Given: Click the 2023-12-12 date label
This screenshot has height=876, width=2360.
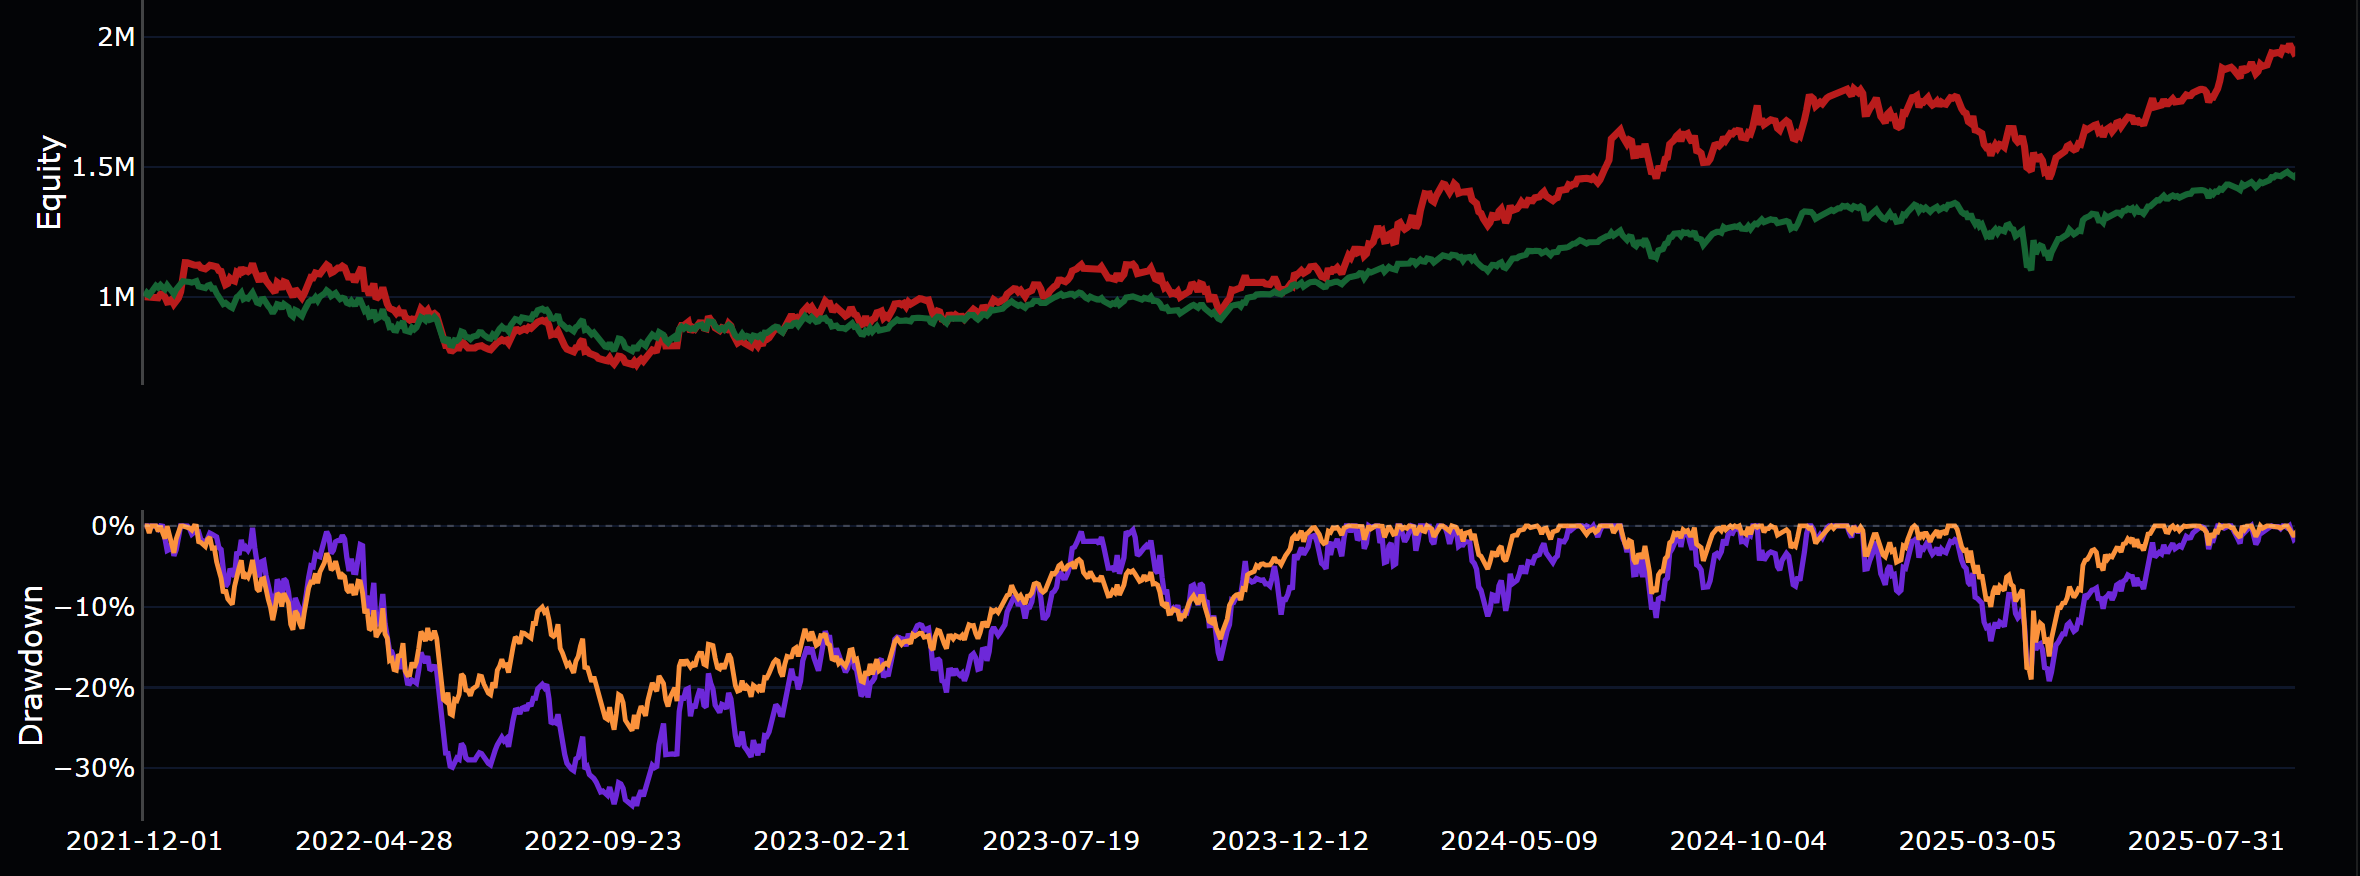Looking at the screenshot, I should [1289, 841].
